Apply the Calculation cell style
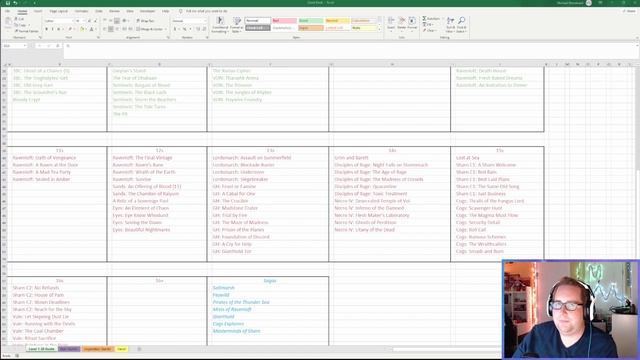Image resolution: width=640 pixels, height=360 pixels. point(363,20)
